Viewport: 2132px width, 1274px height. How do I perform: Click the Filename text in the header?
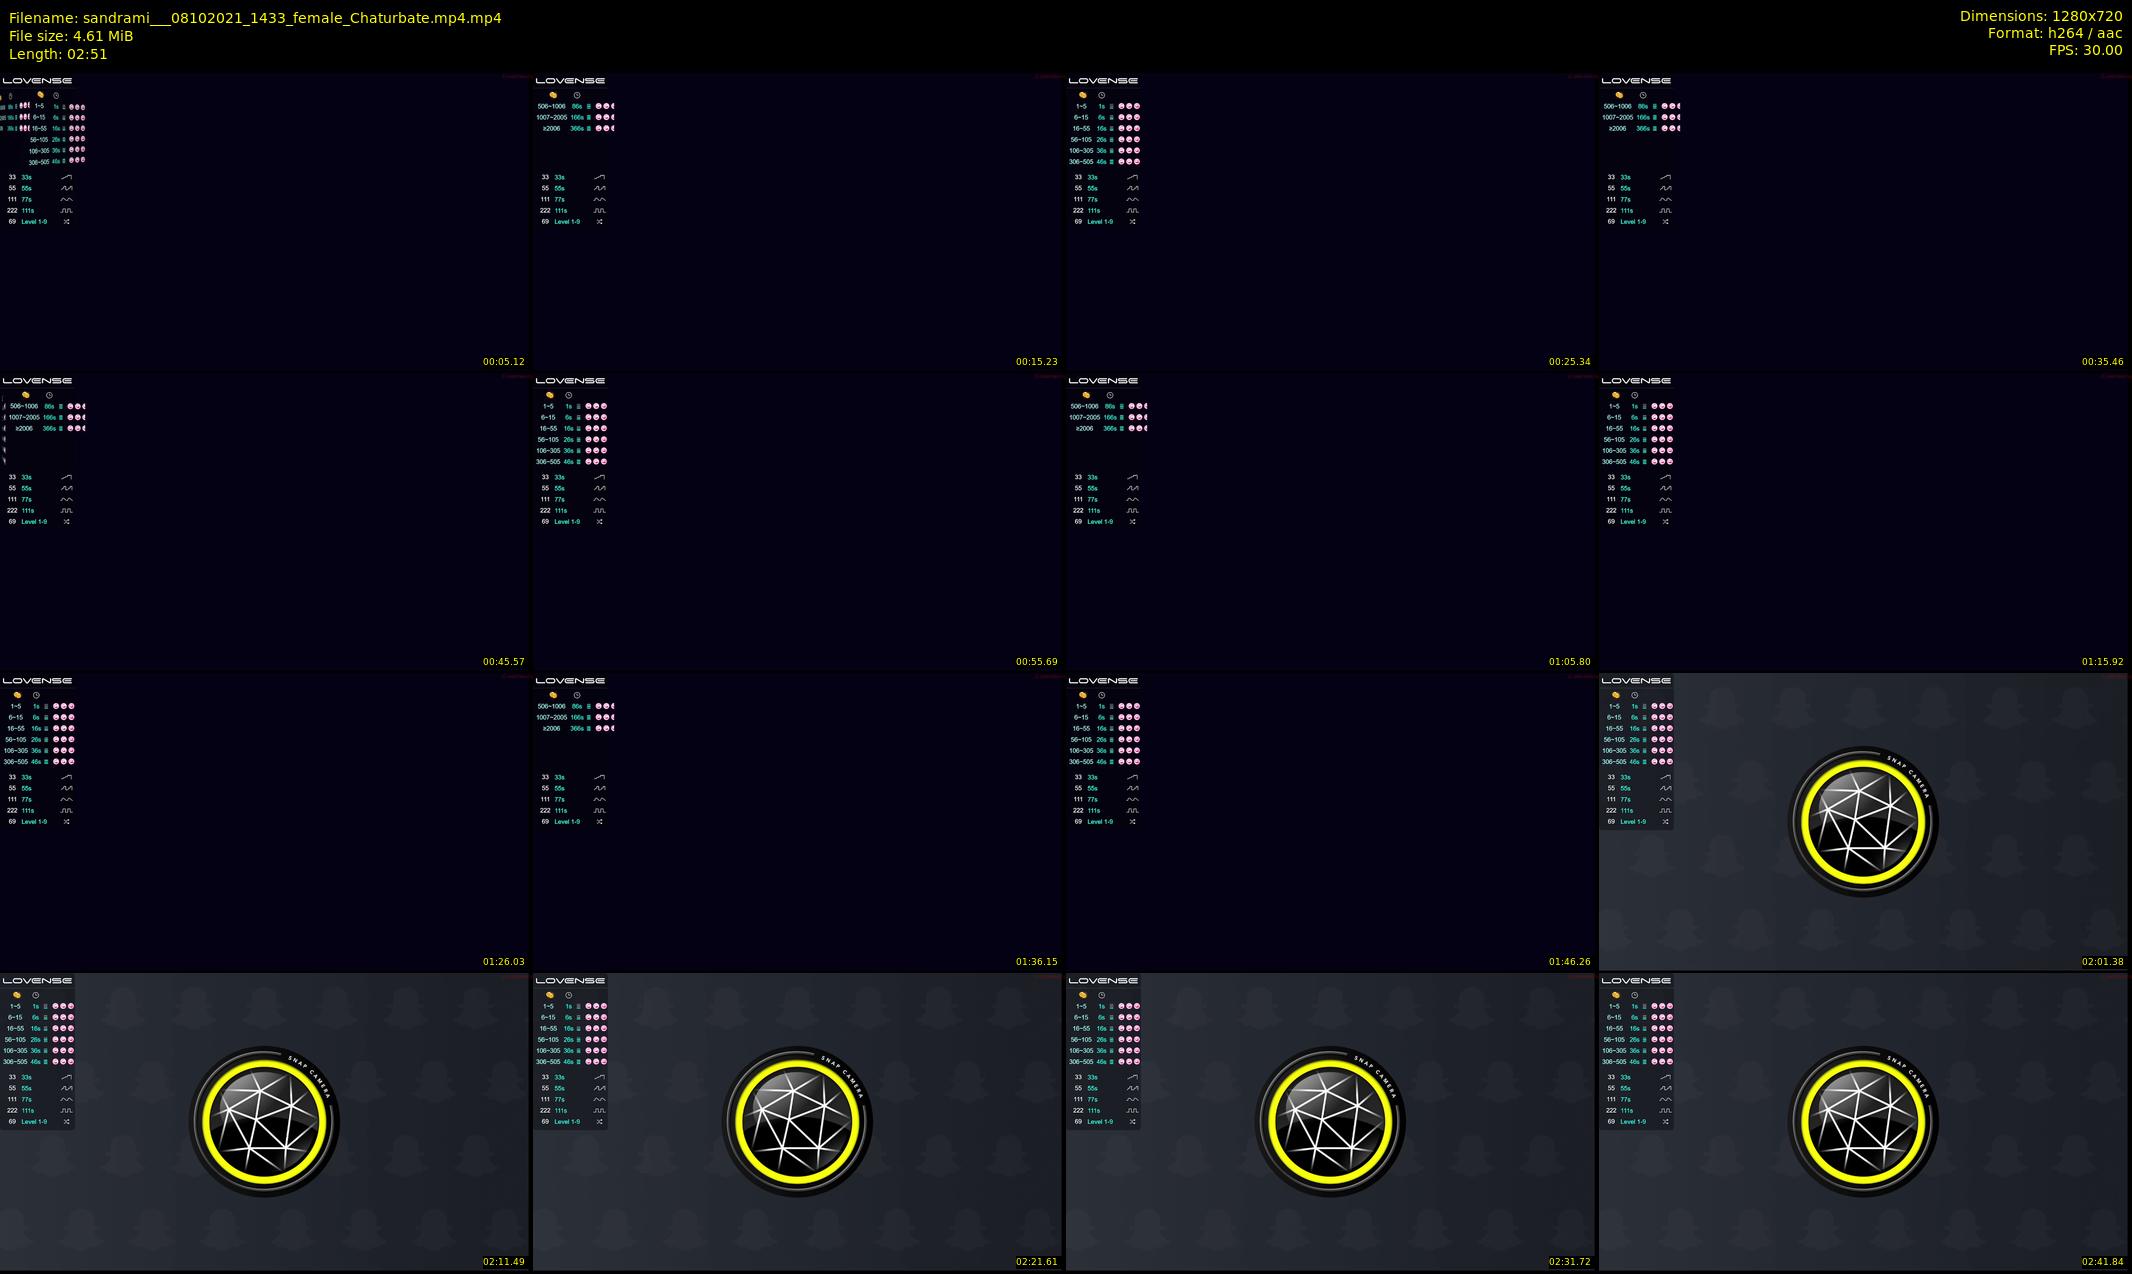point(255,18)
